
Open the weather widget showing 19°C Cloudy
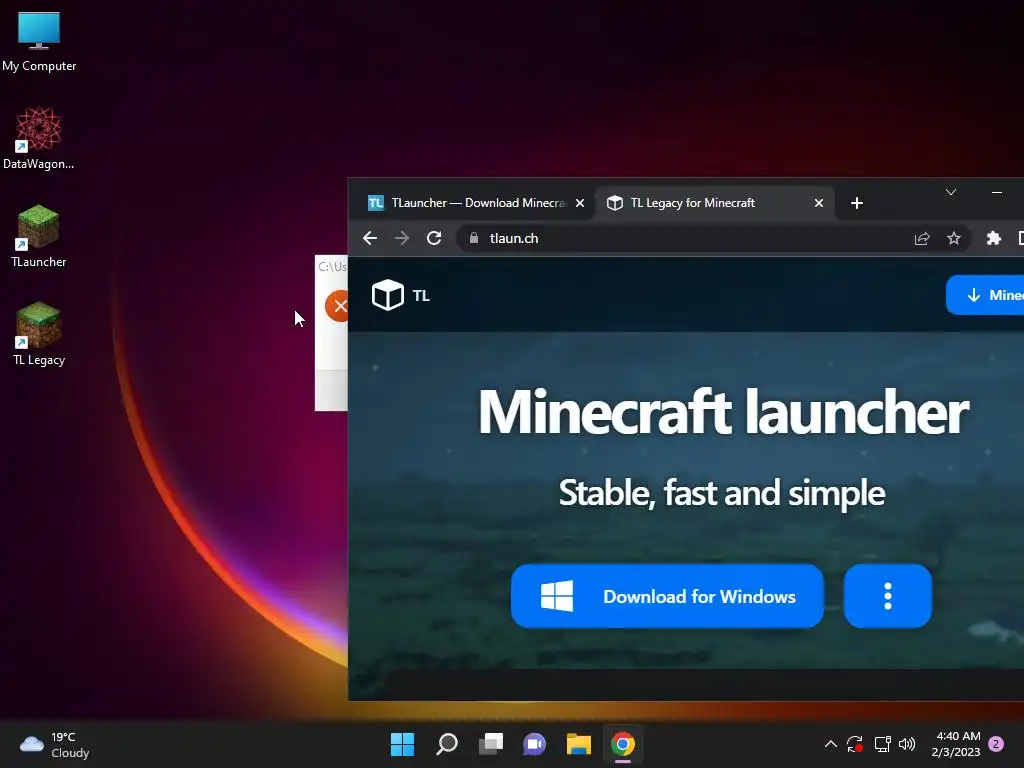tap(54, 744)
